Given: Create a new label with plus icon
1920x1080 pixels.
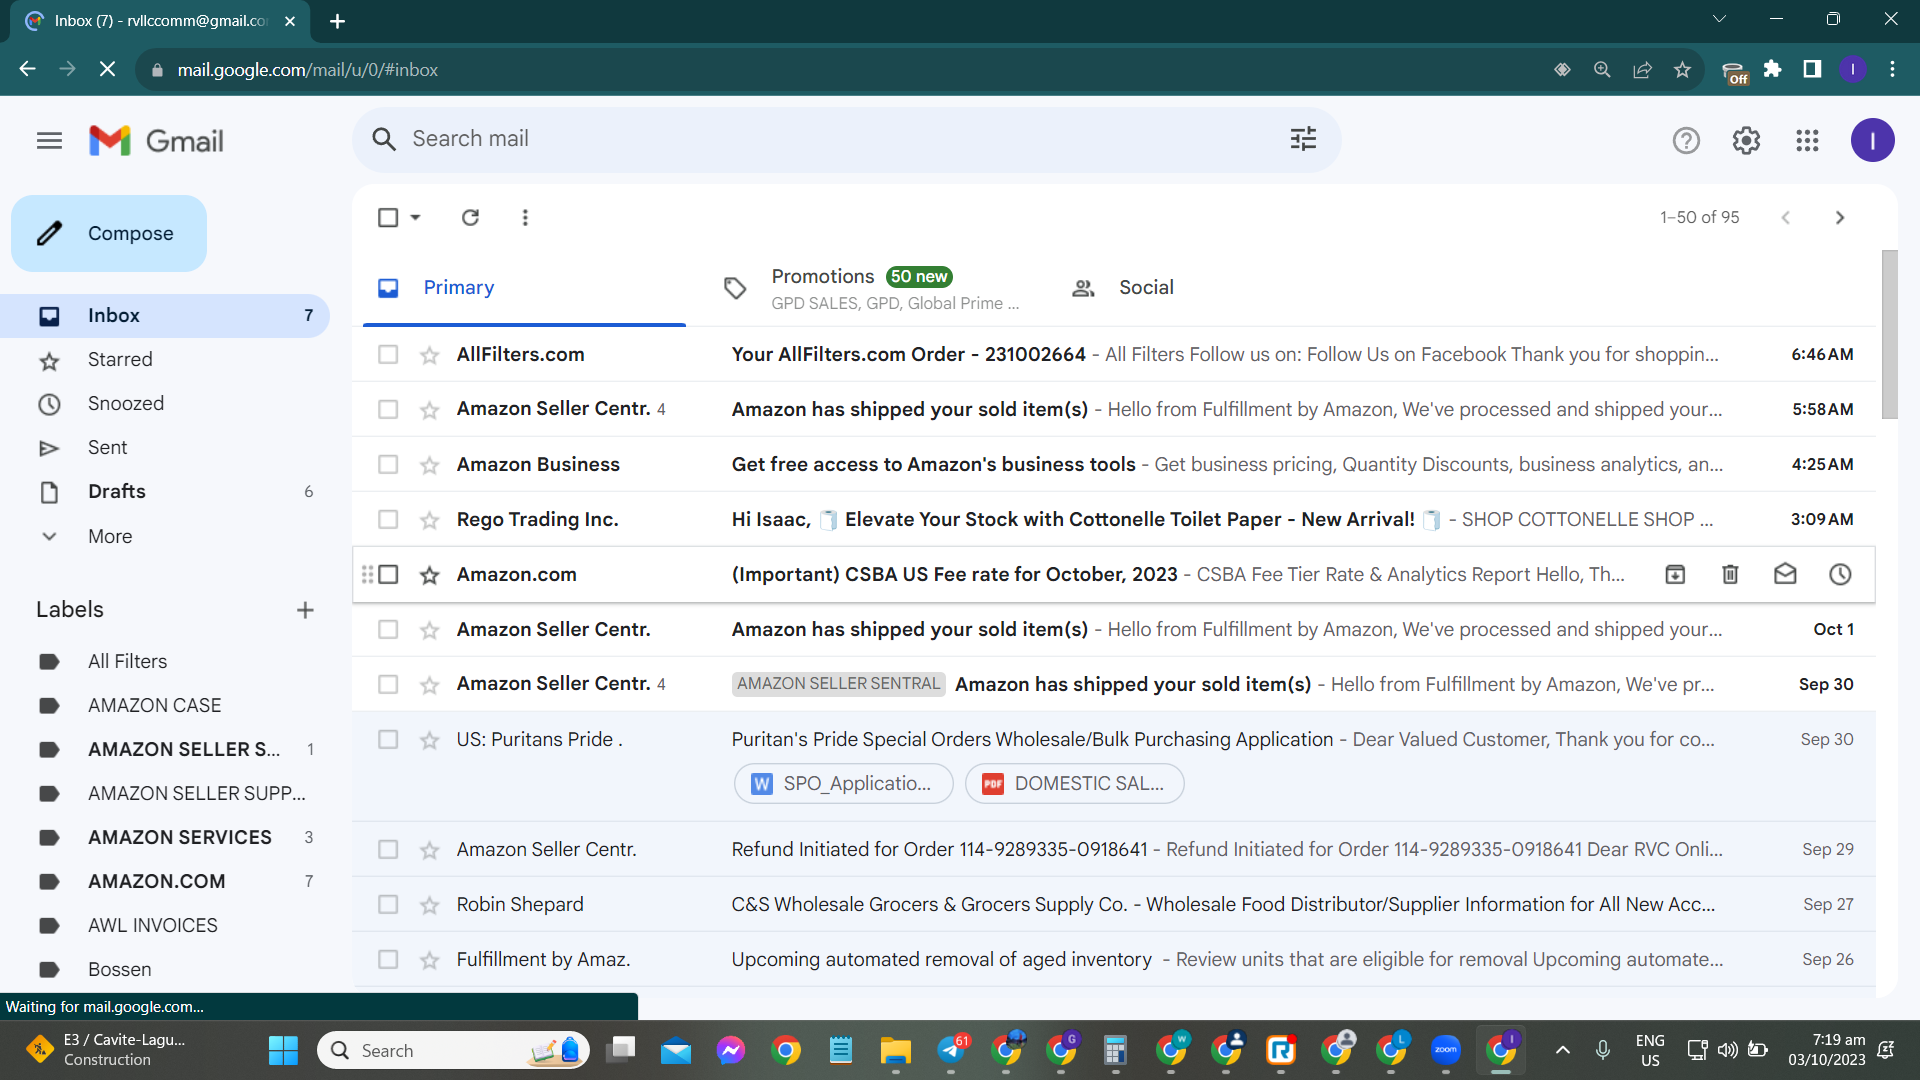Looking at the screenshot, I should 305,610.
